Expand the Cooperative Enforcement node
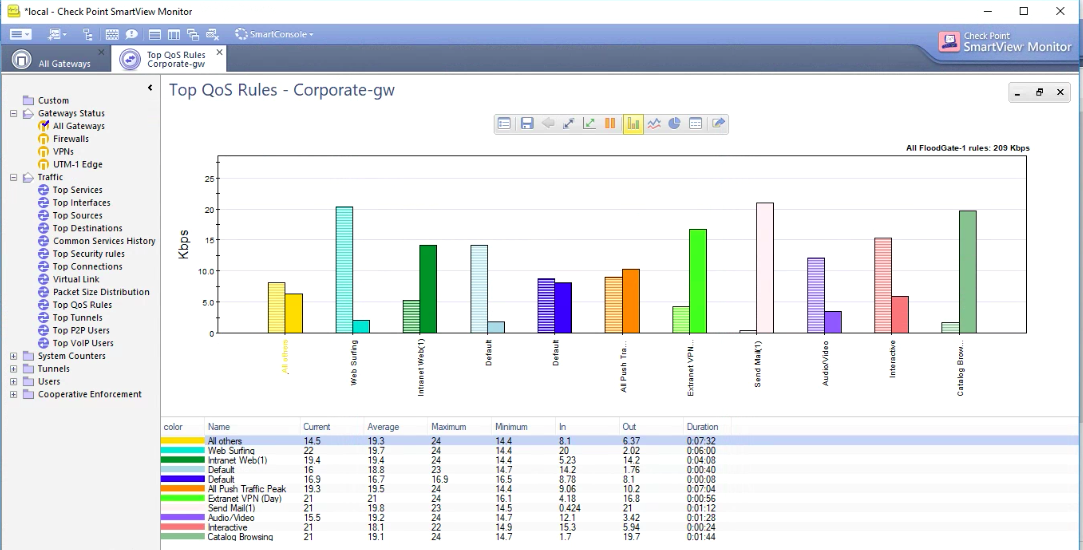Screen dimensions: 1083x550 click(13, 395)
